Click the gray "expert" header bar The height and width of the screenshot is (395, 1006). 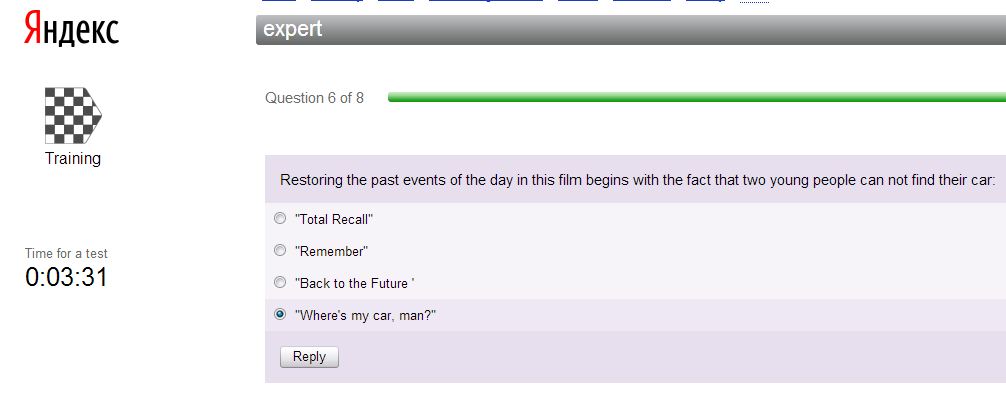[x=631, y=30]
